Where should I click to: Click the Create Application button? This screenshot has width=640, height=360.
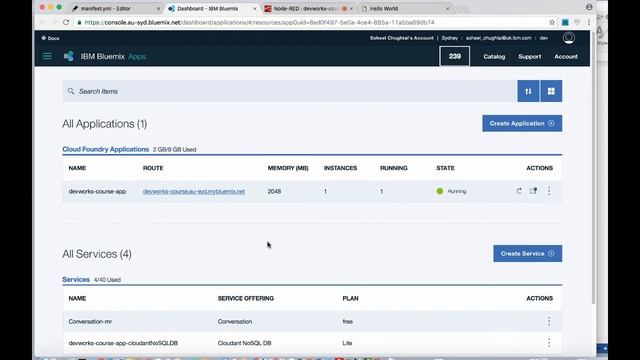(522, 123)
